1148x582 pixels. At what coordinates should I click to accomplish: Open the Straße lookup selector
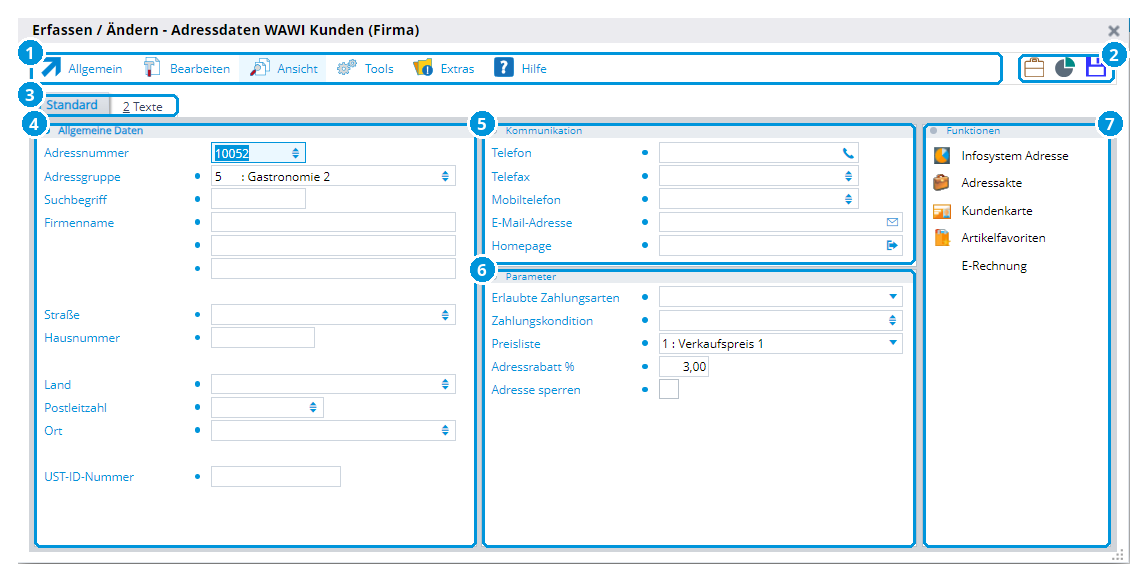445,315
